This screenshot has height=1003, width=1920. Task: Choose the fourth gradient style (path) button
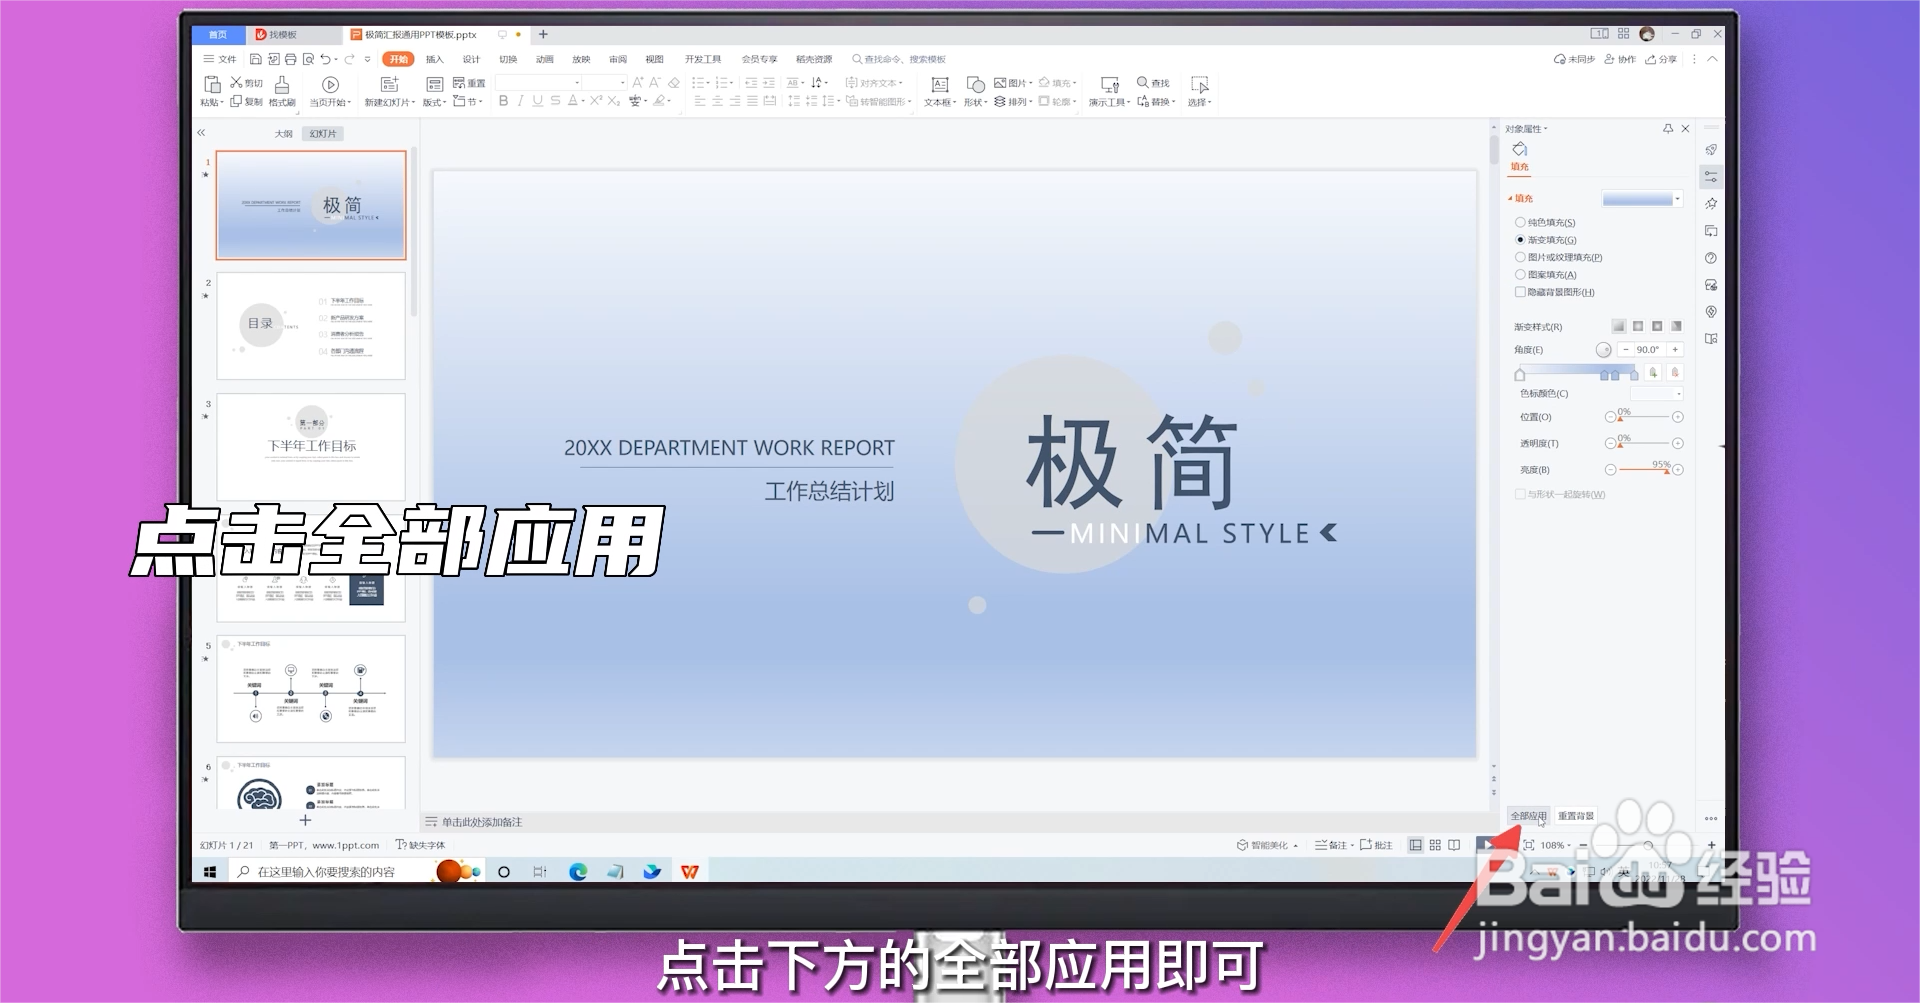click(x=1676, y=326)
